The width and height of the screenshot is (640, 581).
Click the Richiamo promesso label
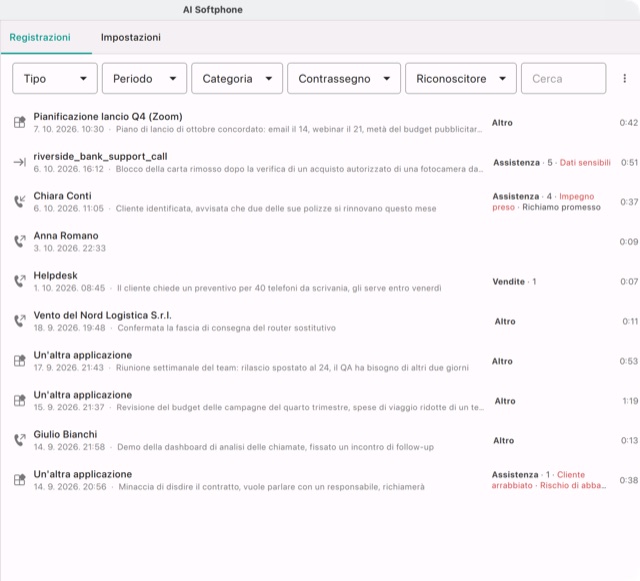click(x=561, y=207)
